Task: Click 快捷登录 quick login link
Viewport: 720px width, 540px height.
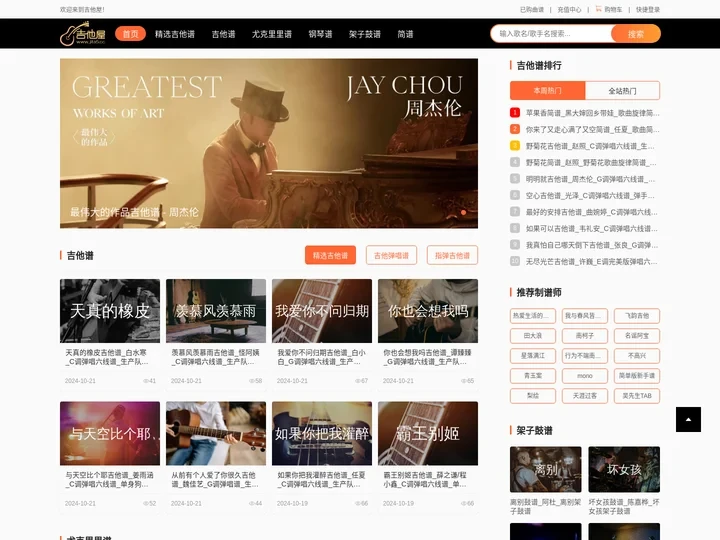Action: (648, 9)
